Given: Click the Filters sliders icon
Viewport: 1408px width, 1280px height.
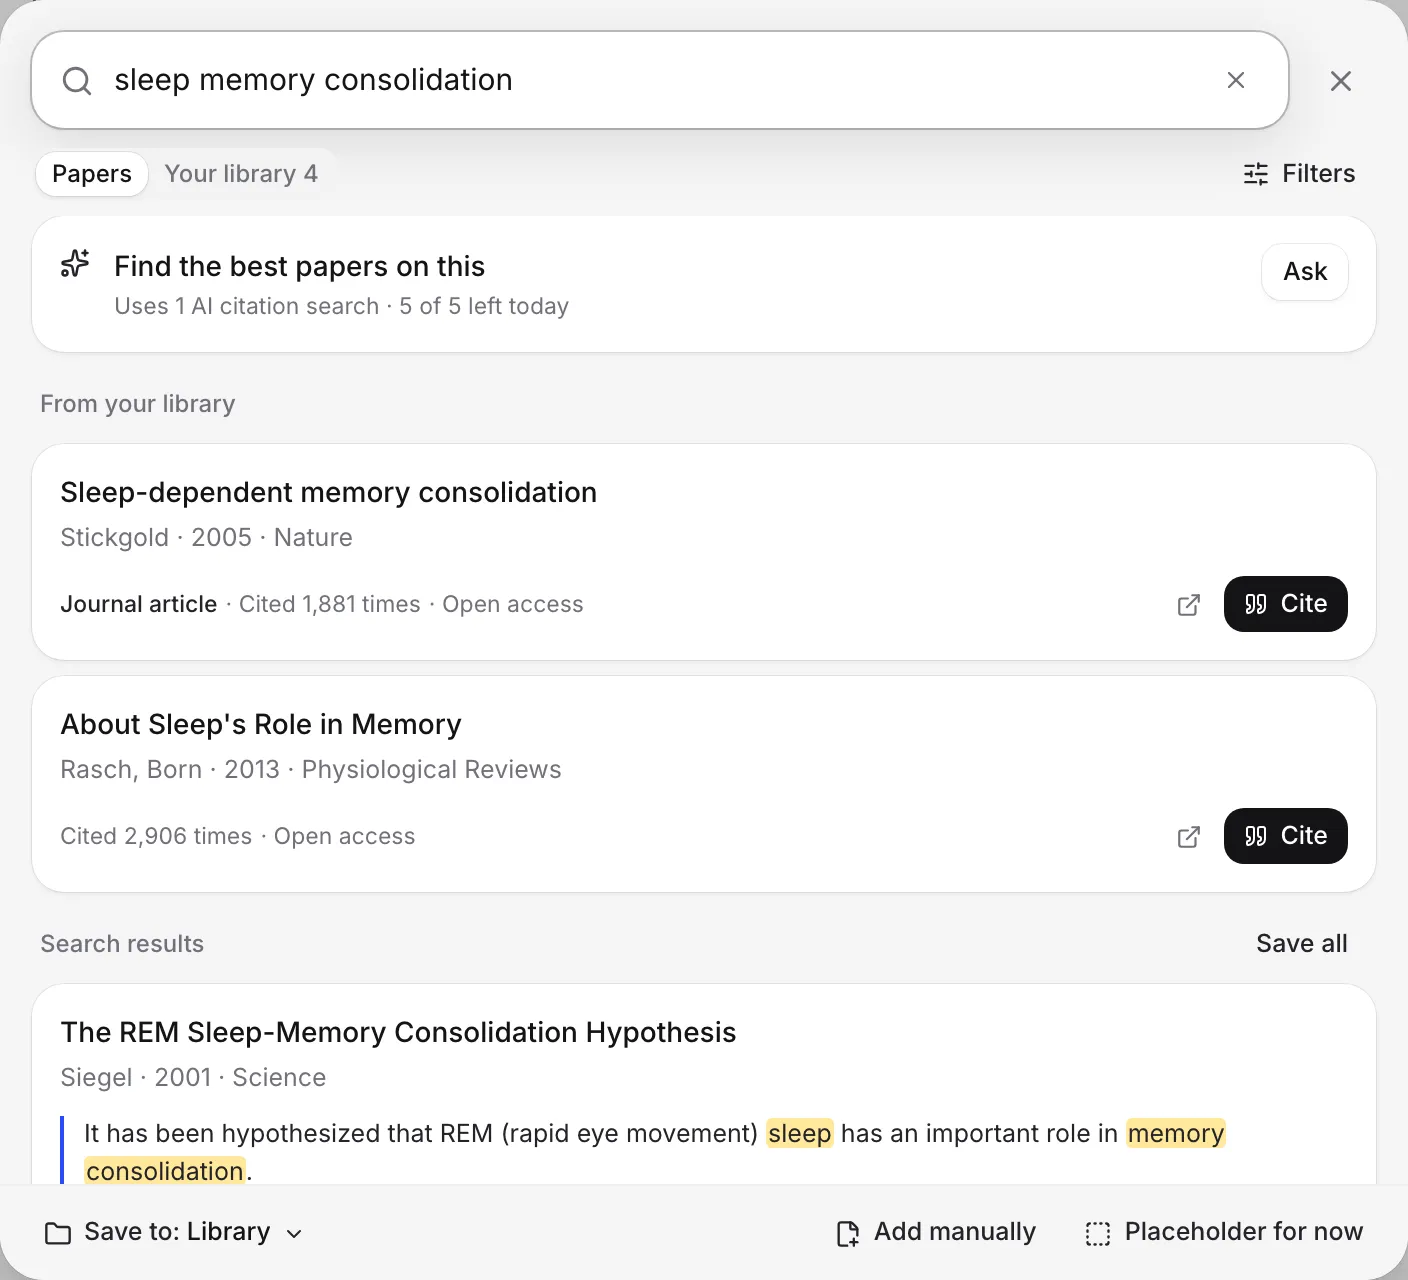Looking at the screenshot, I should (x=1256, y=174).
